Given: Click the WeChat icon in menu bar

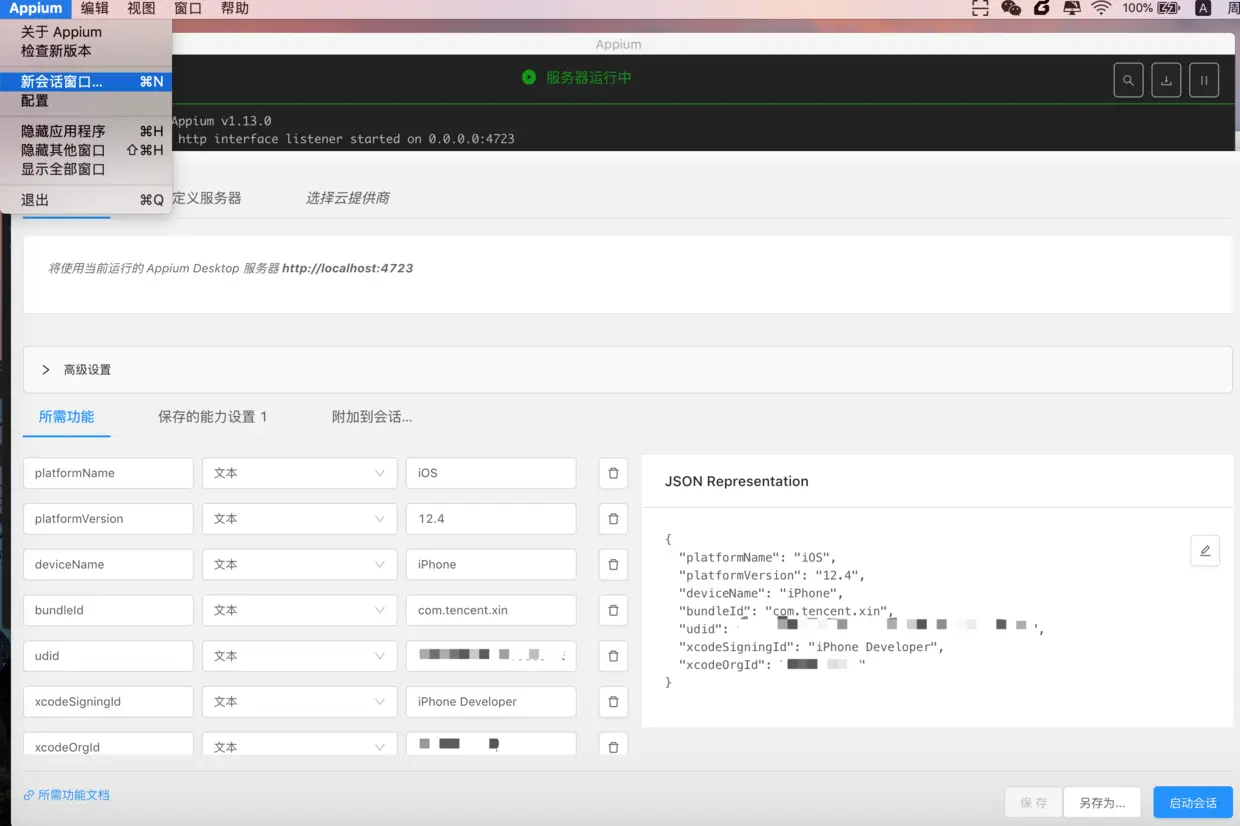Looking at the screenshot, I should pos(1011,8).
